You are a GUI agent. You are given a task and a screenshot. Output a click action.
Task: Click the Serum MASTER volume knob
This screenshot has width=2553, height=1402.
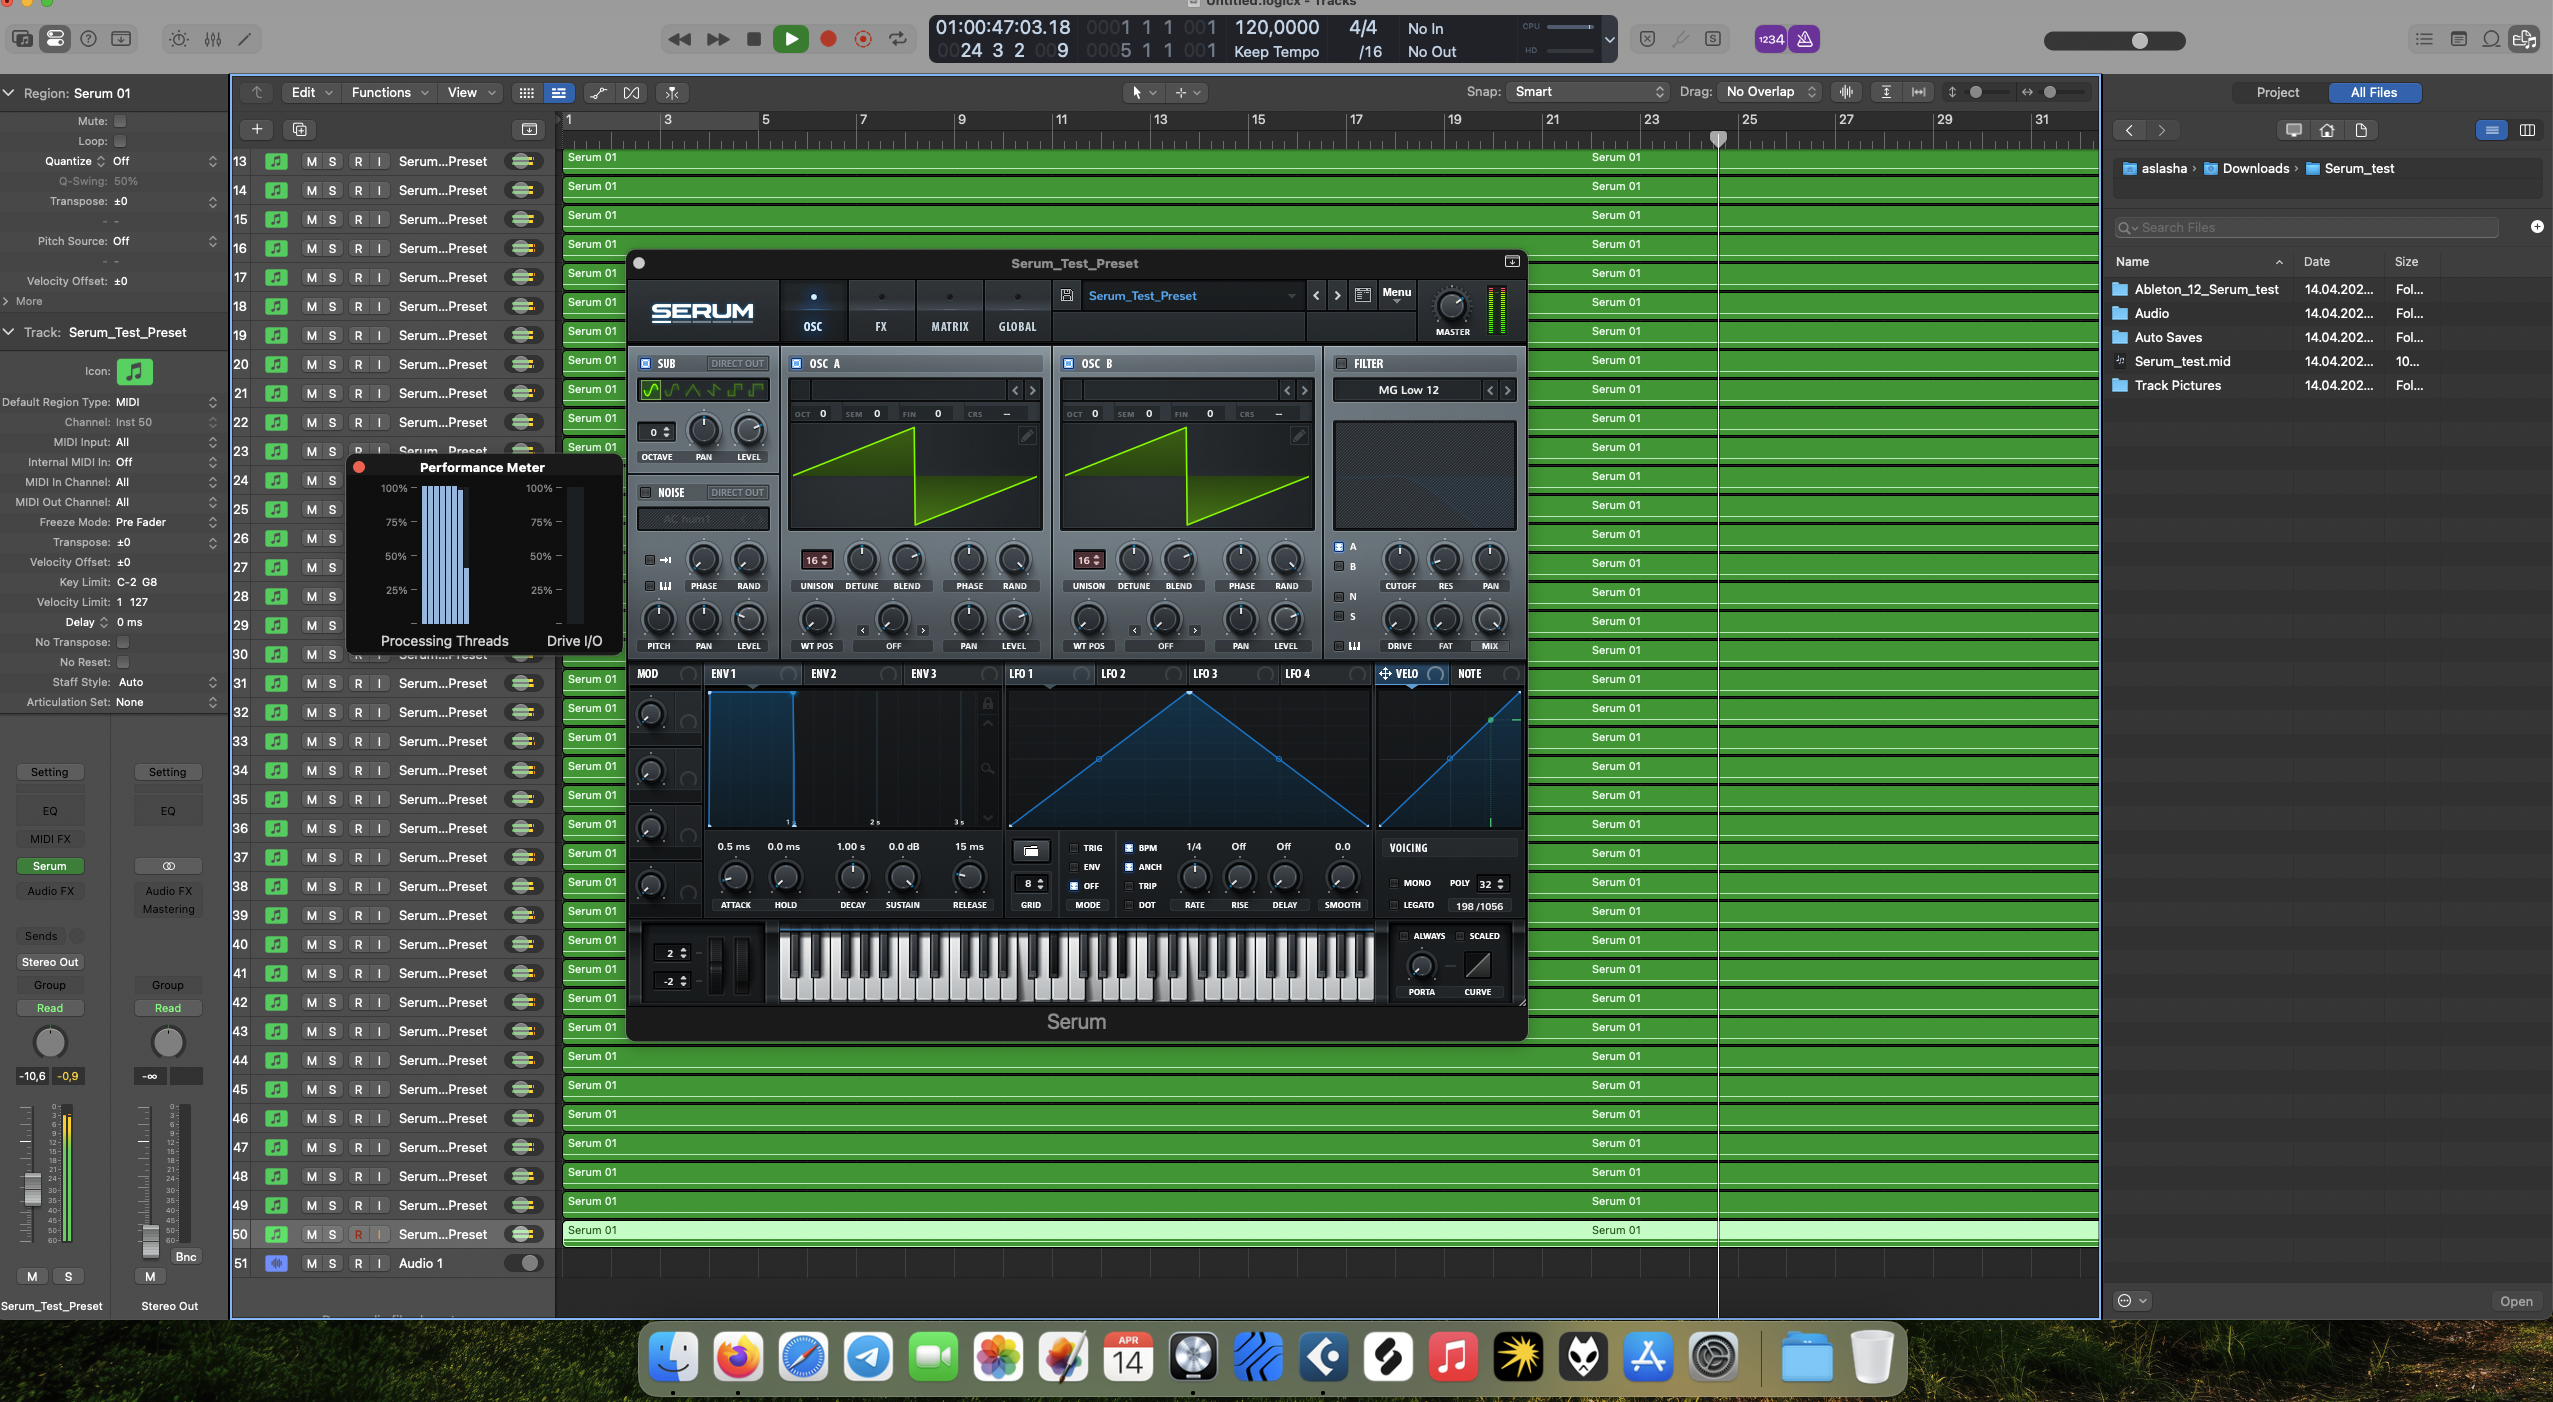[1451, 306]
